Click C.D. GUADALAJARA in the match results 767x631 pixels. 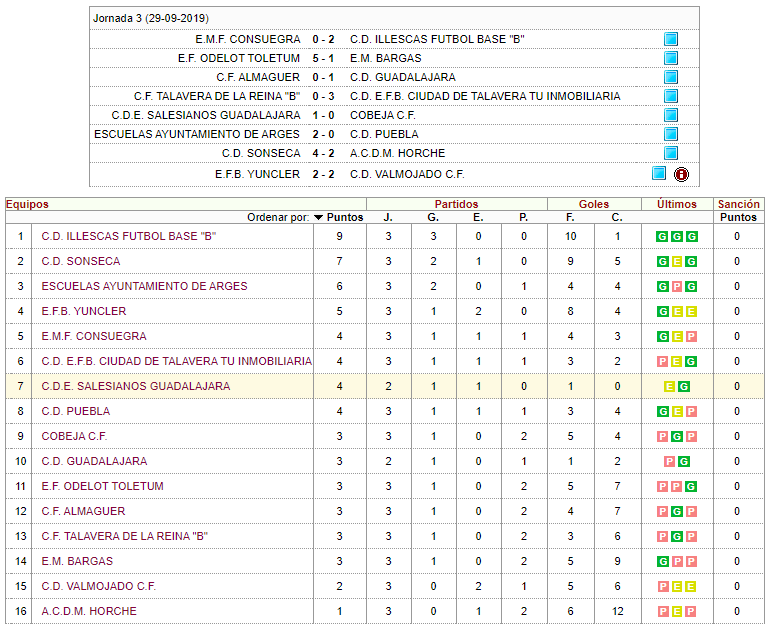point(403,77)
